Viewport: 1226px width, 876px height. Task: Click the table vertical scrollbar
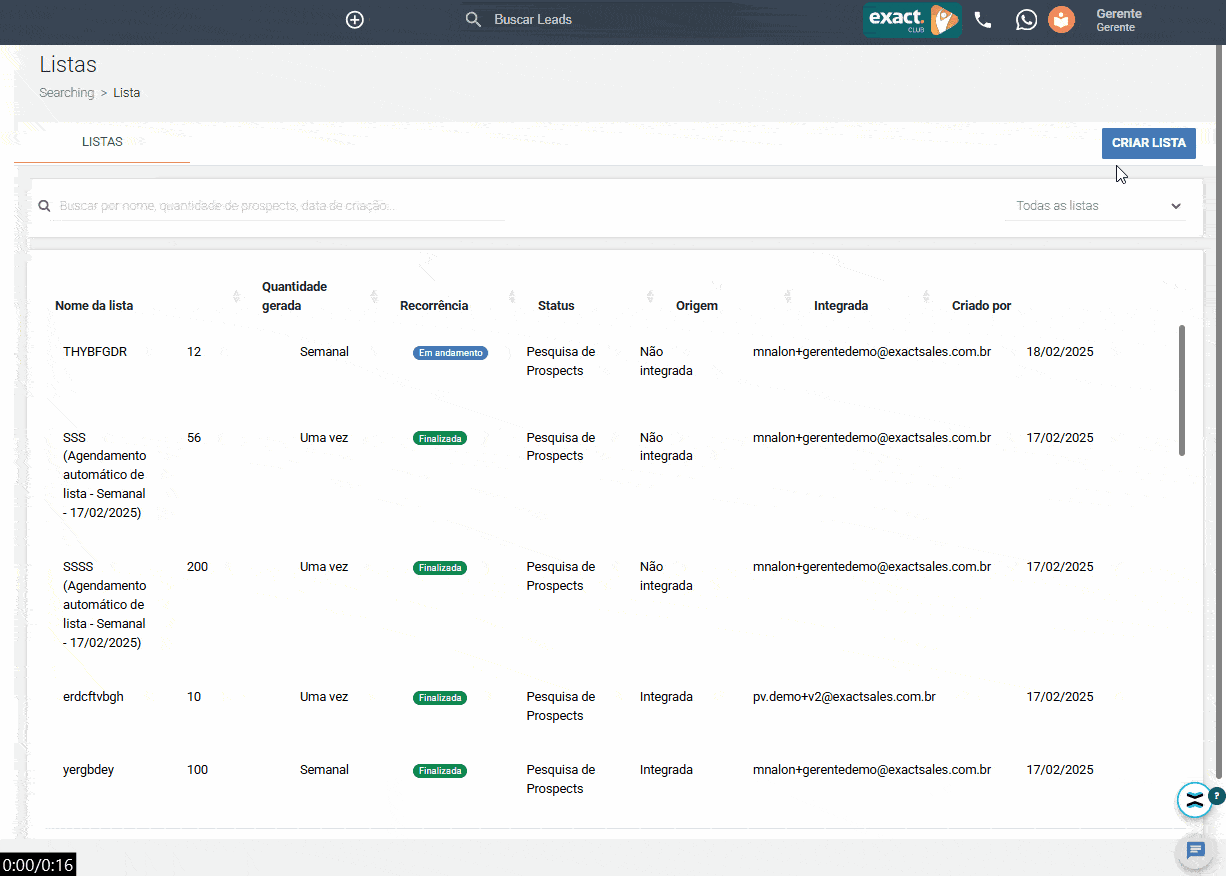[x=1182, y=390]
